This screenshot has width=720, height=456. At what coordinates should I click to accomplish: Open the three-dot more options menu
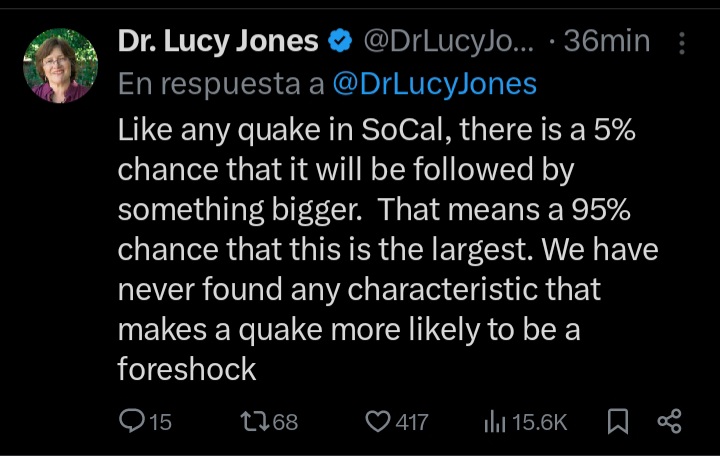click(682, 42)
